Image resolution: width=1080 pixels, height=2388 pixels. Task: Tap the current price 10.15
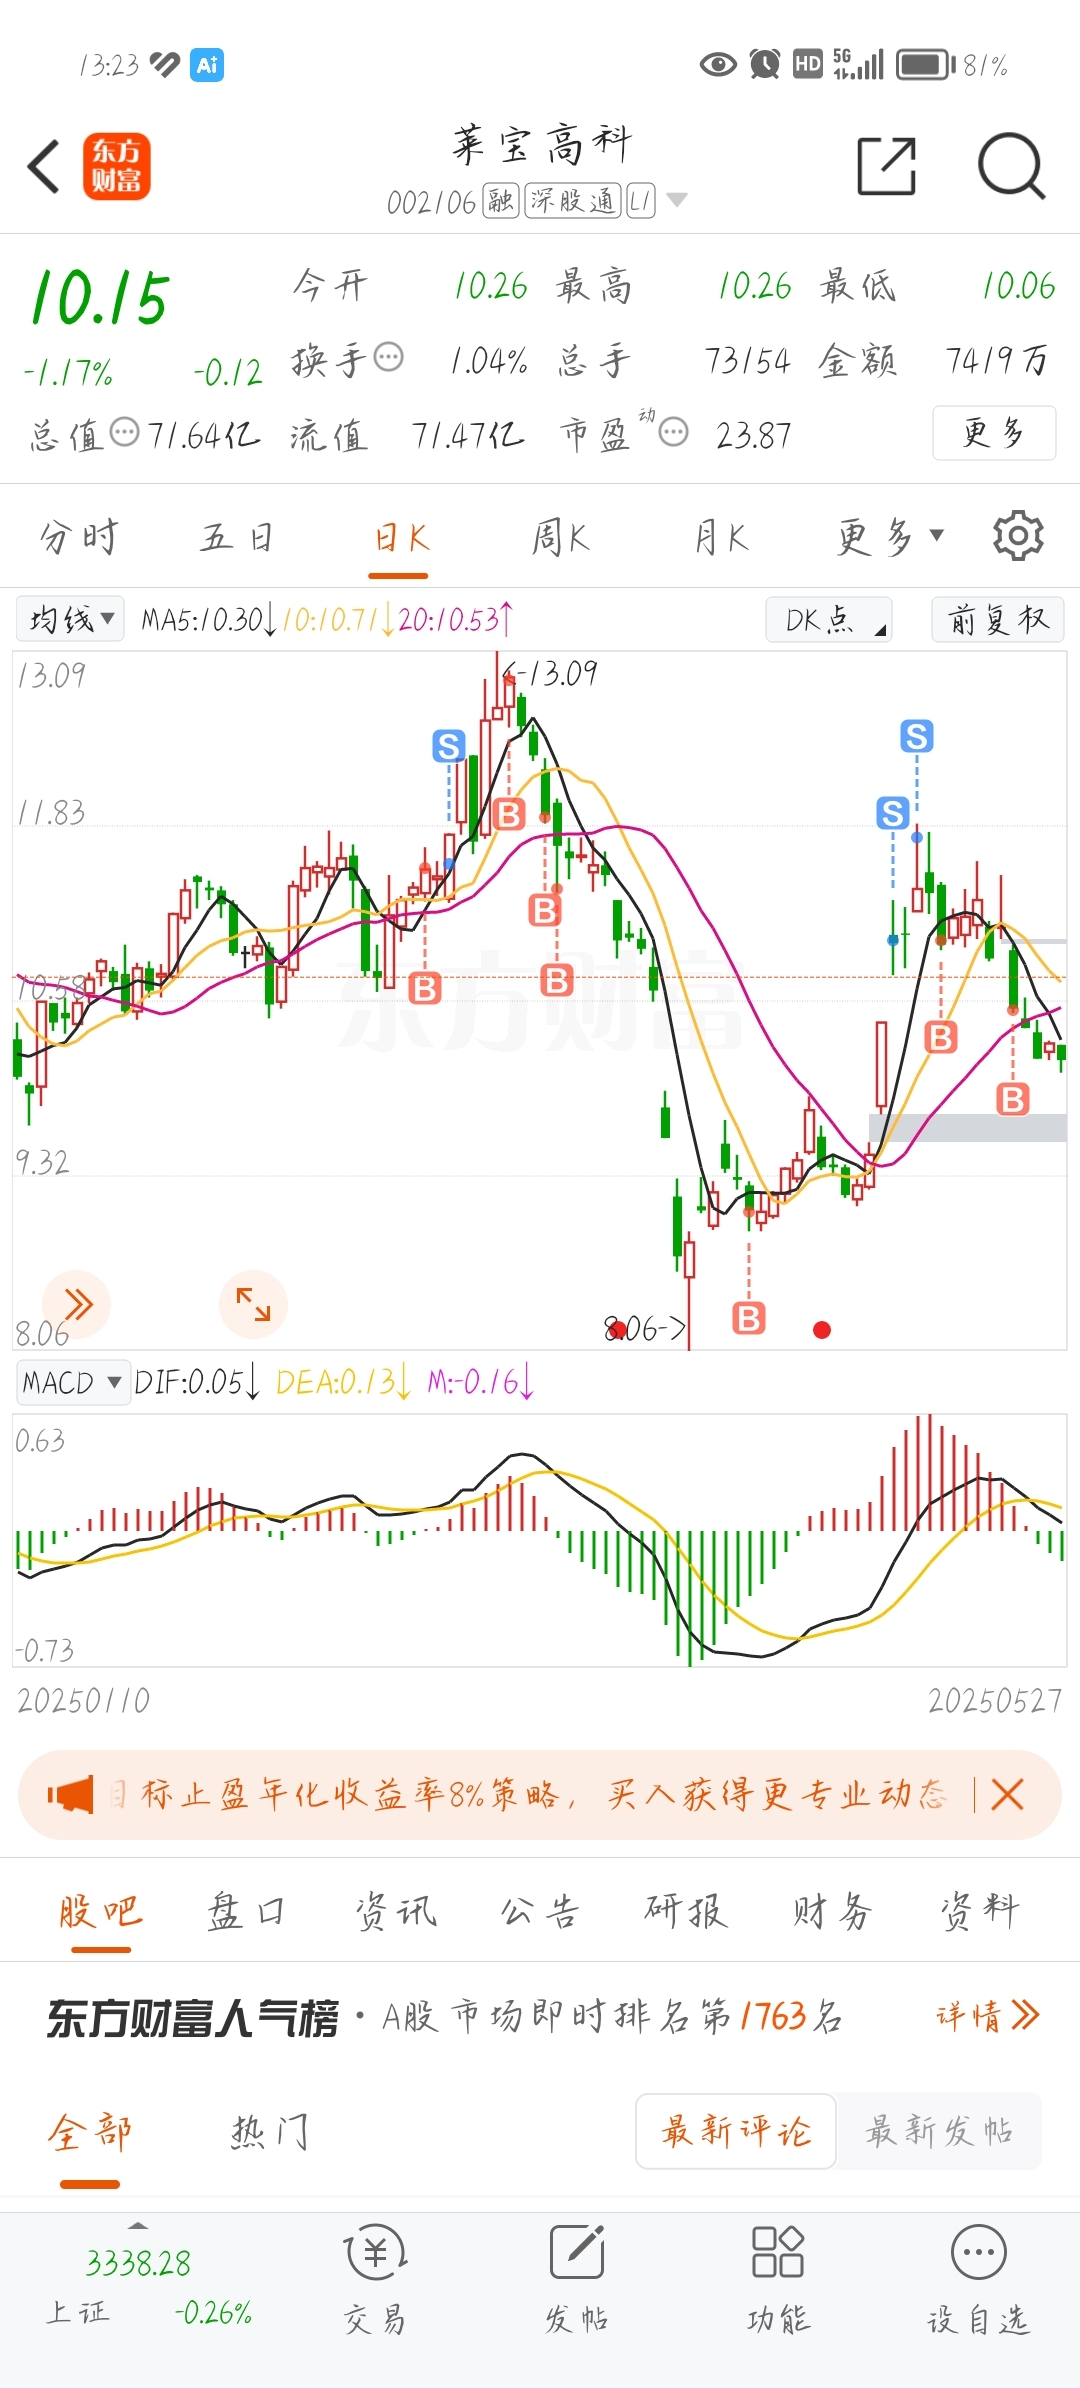coord(100,298)
